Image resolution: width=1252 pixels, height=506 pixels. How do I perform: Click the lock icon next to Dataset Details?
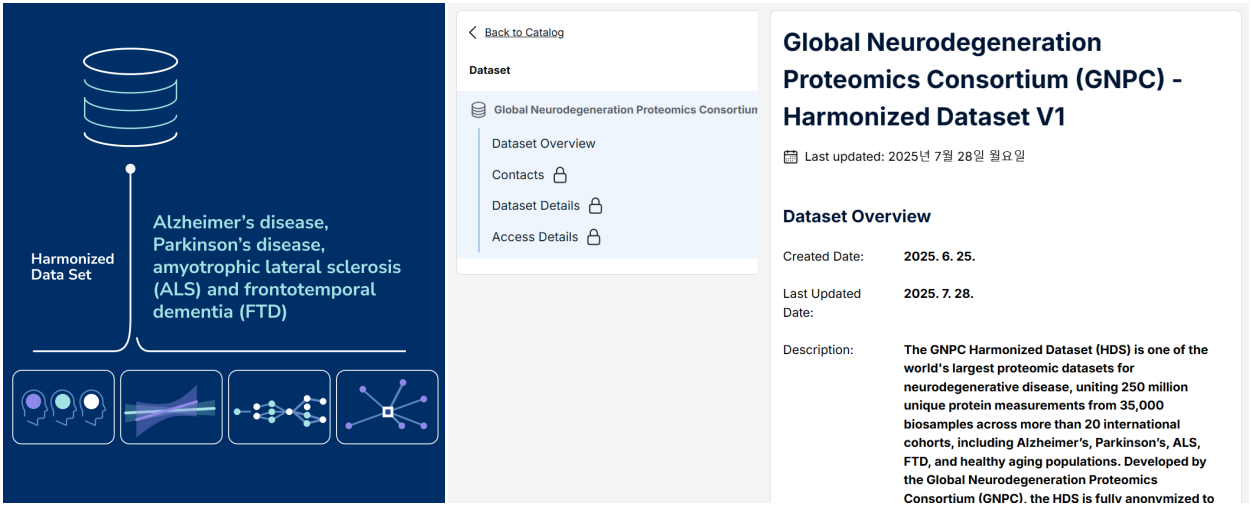595,206
